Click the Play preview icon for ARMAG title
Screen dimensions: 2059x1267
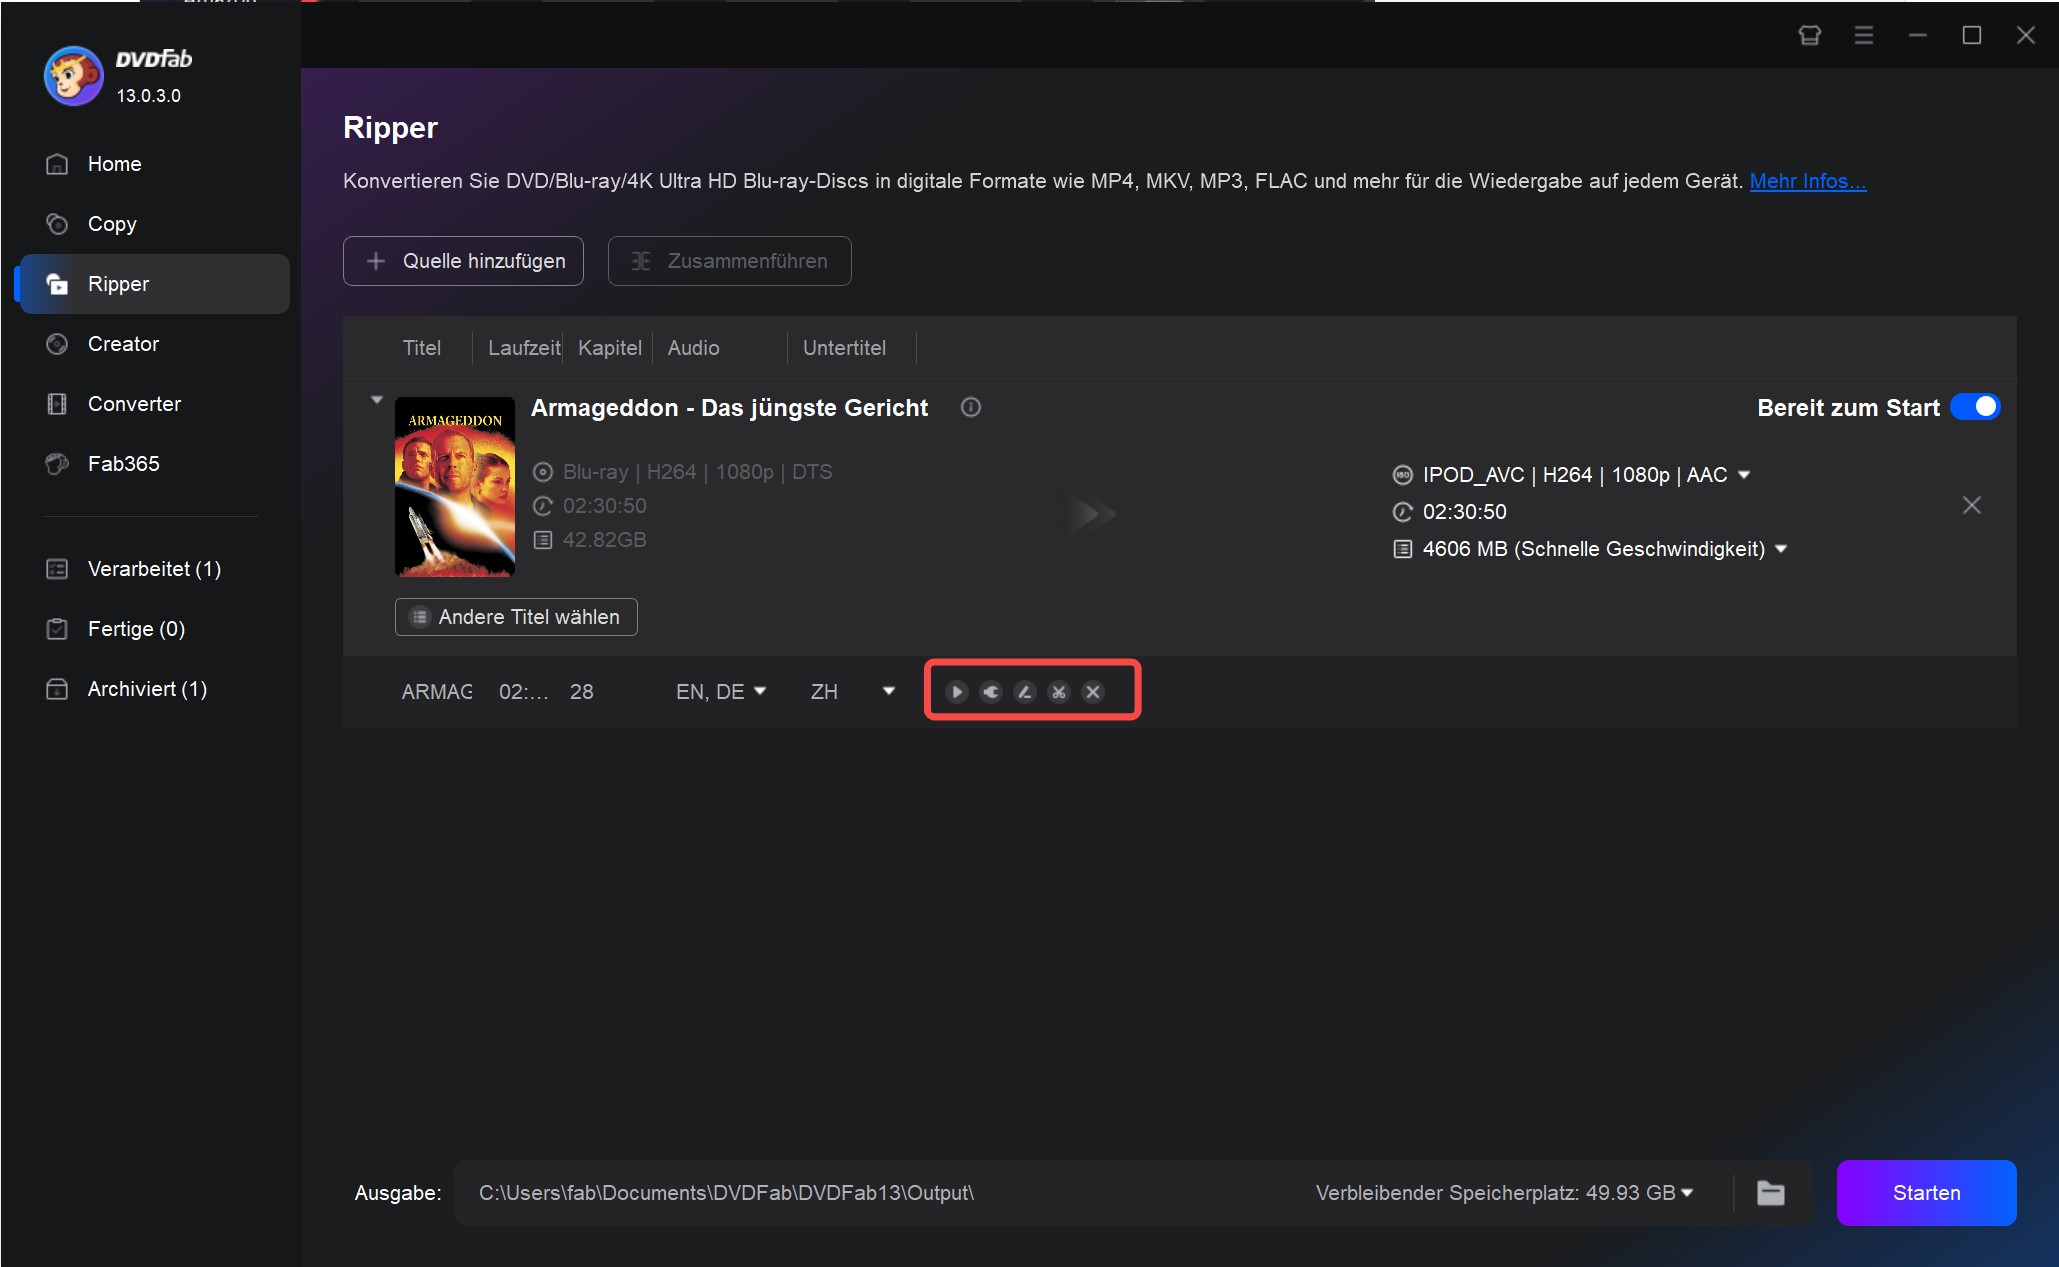pos(957,692)
